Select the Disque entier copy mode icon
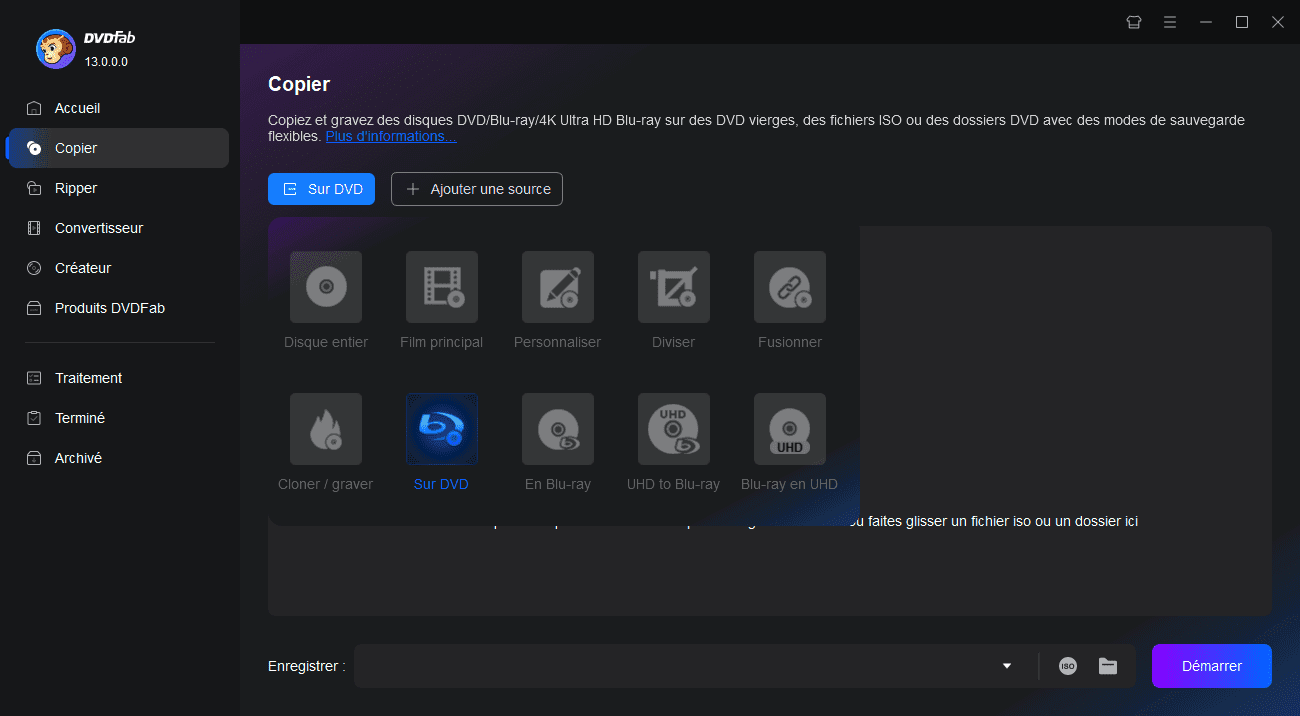This screenshot has height=716, width=1300. [326, 287]
